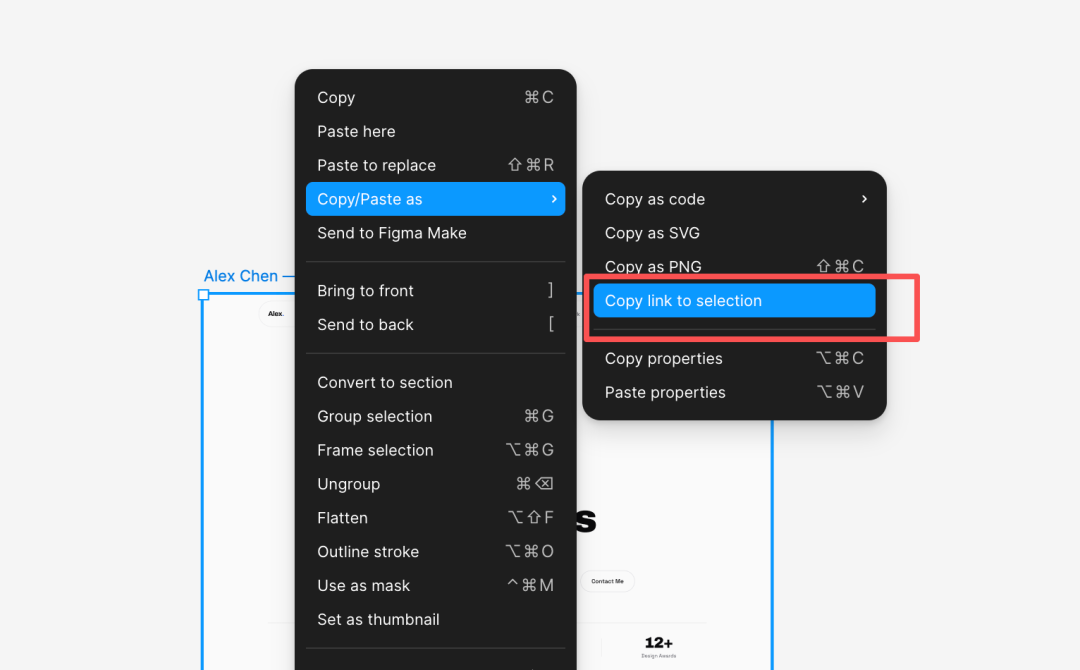Click Copy link to selection
The height and width of the screenshot is (670, 1080).
tap(734, 300)
